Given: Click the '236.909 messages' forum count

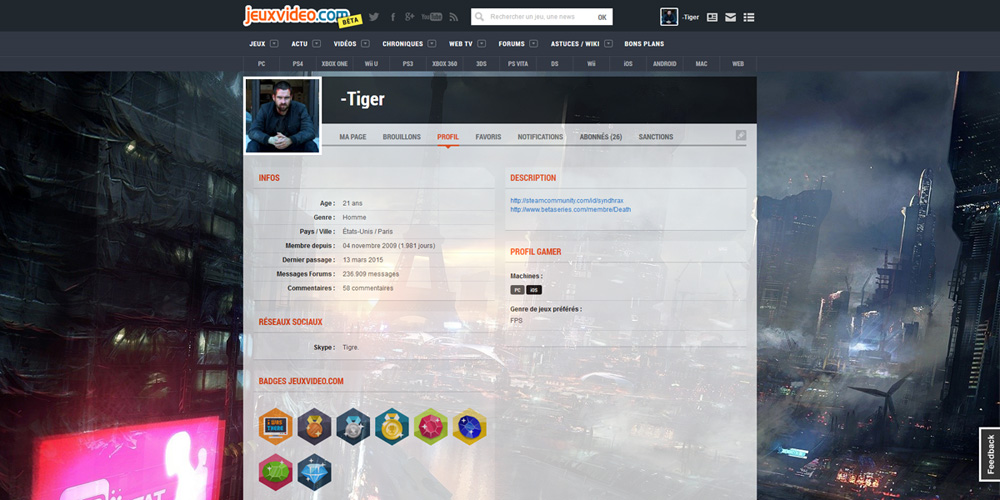Looking at the screenshot, I should (371, 274).
